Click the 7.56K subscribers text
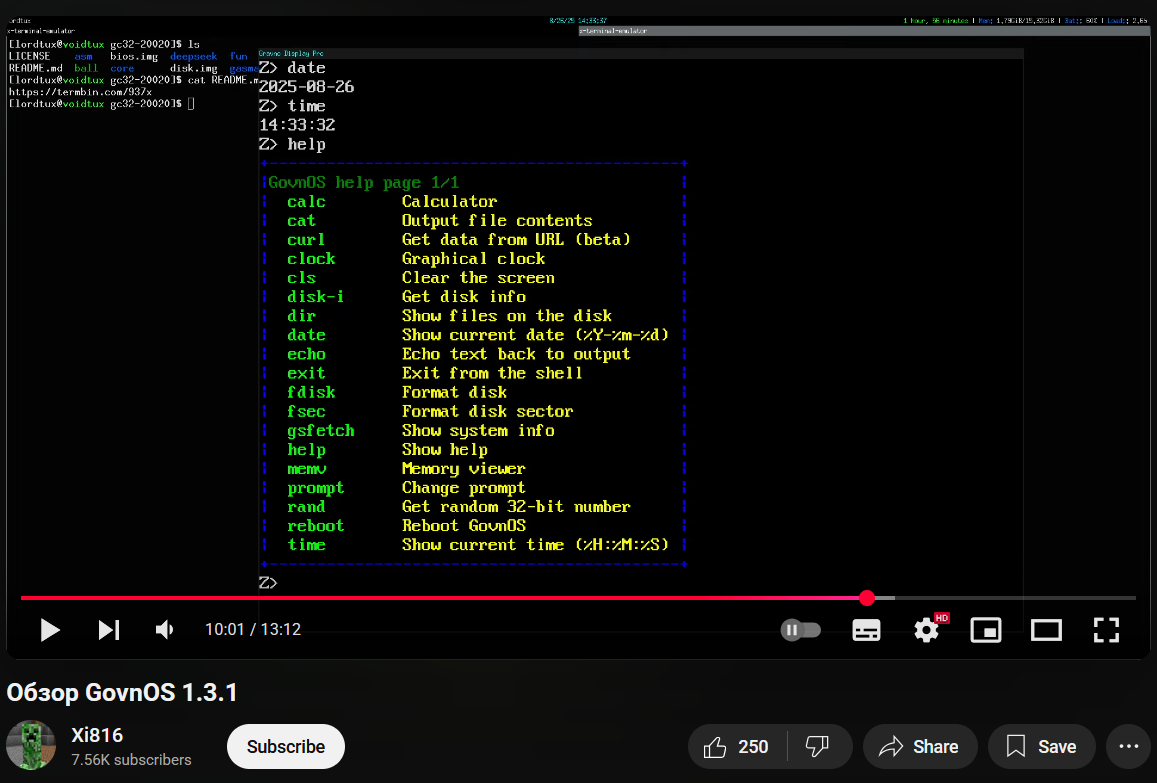This screenshot has height=783, width=1157. [x=131, y=759]
